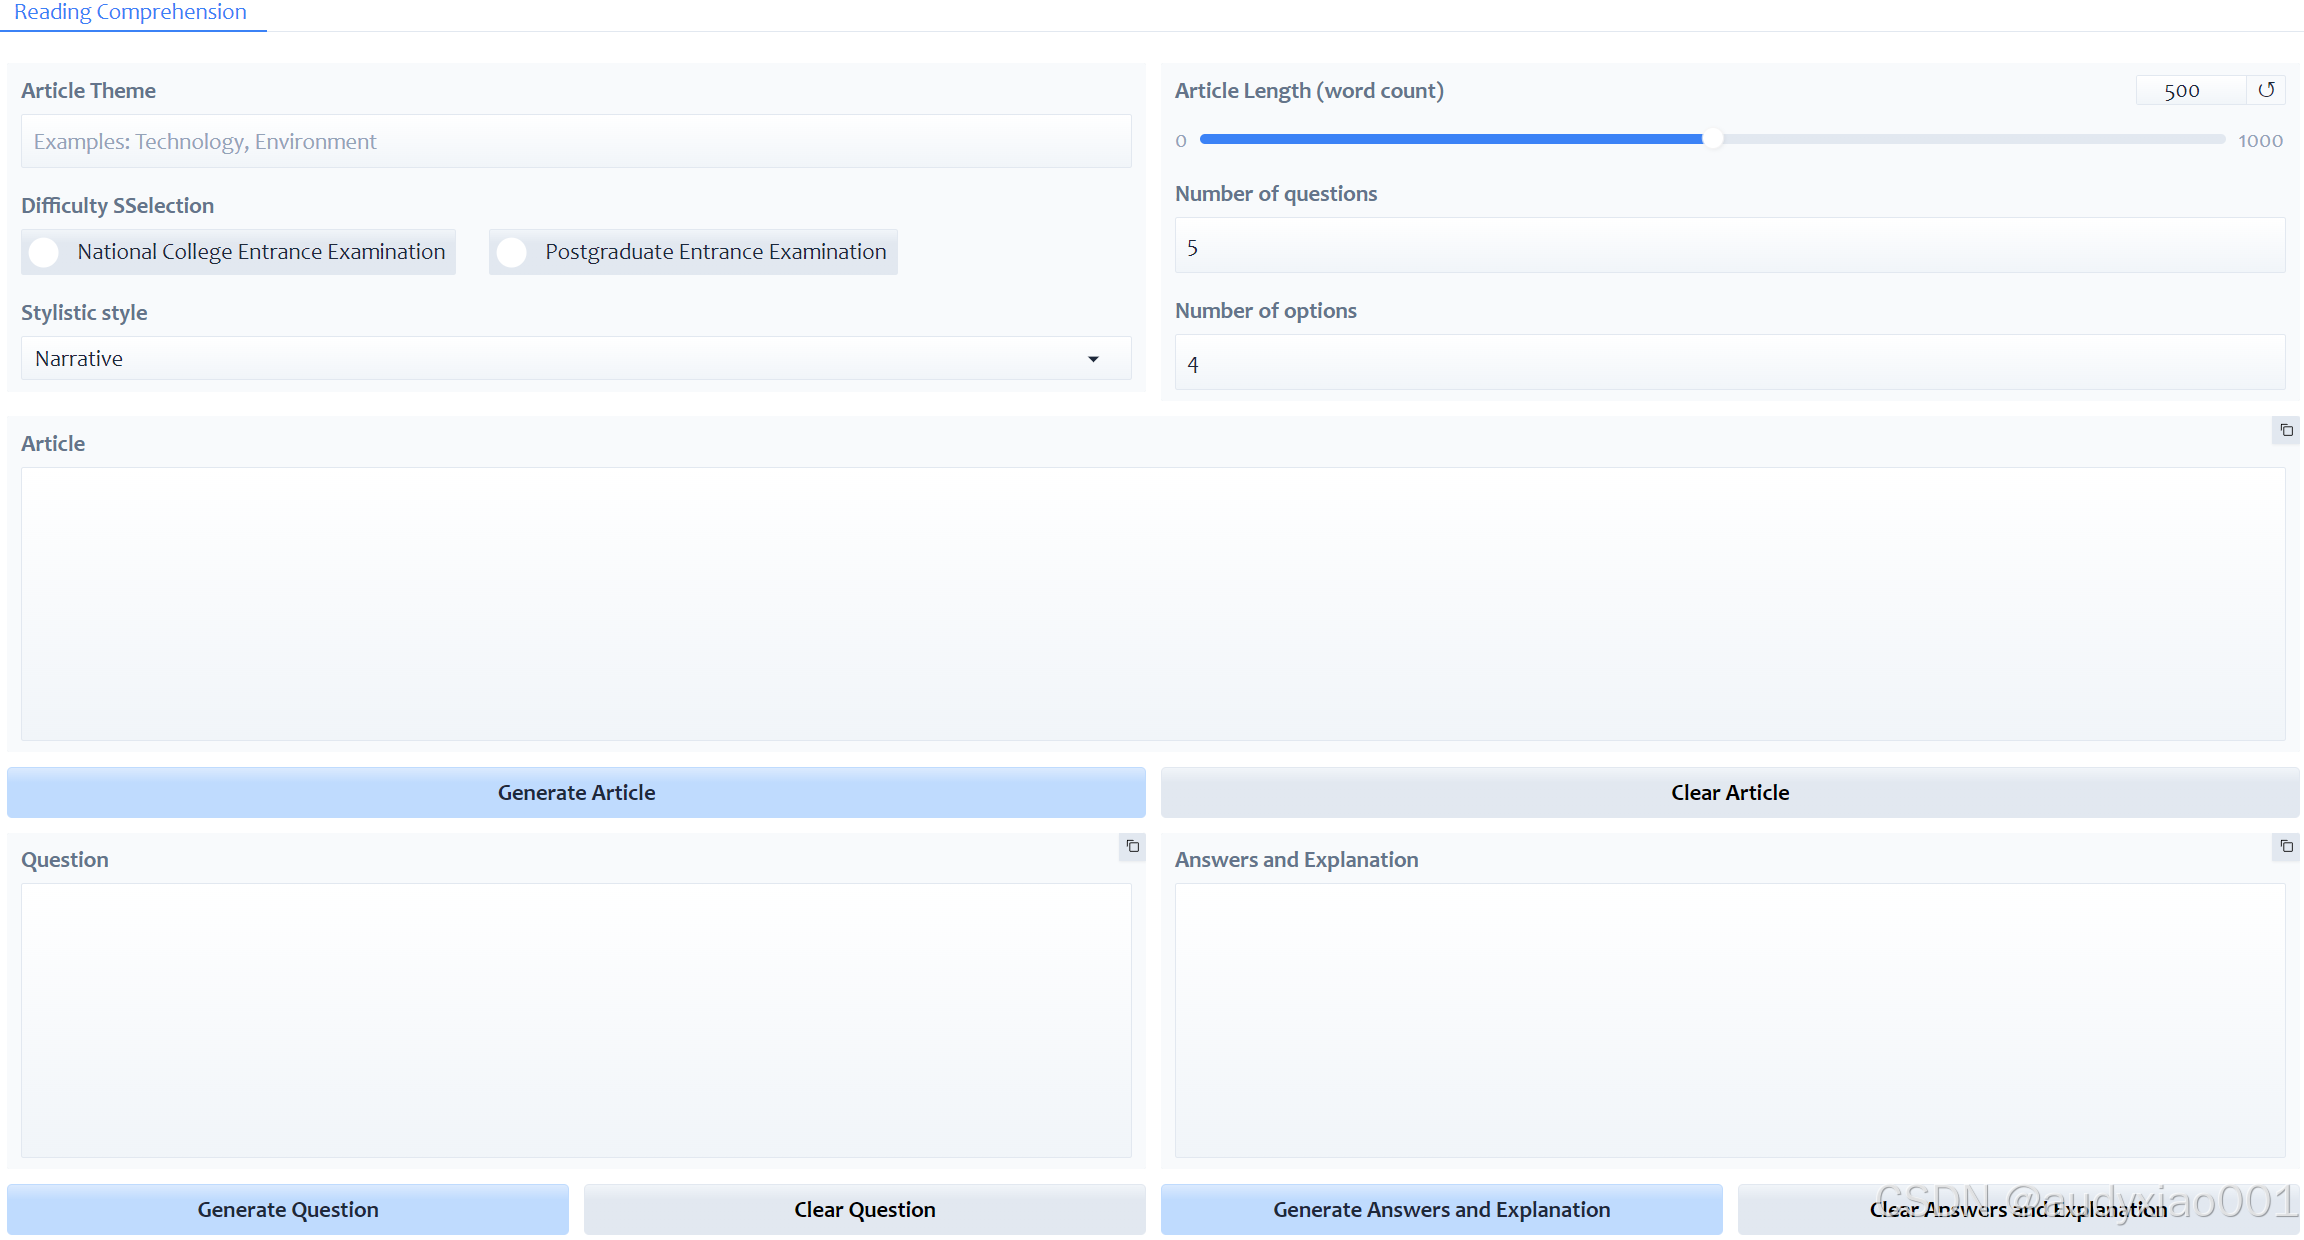2304x1240 pixels.
Task: Copy Answers and Explanation content
Action: point(2286,847)
